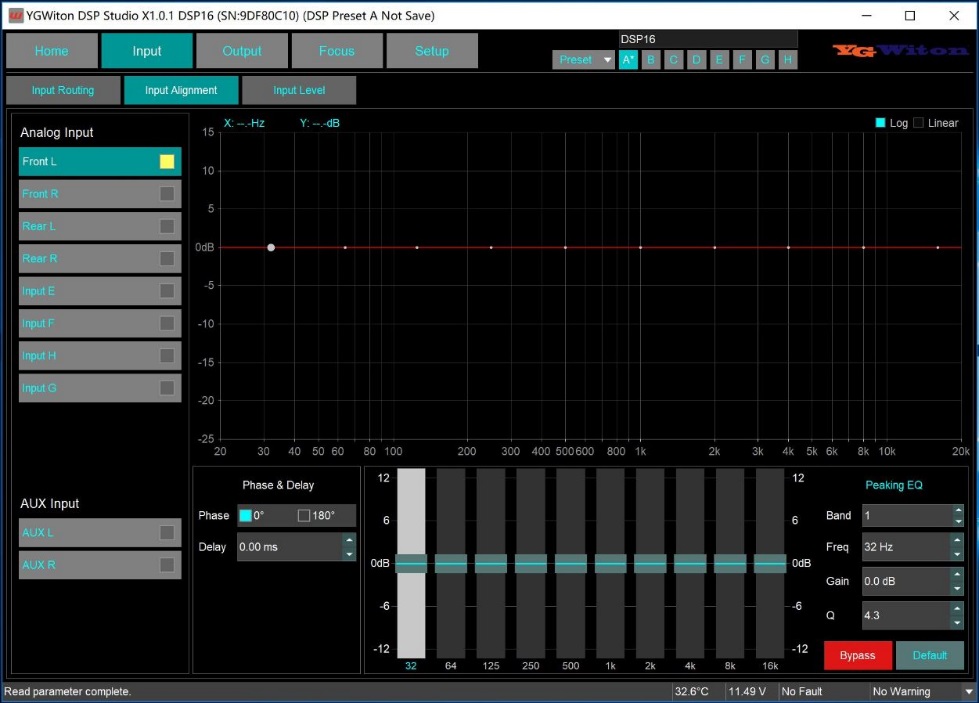The image size is (979, 703).
Task: Click the 125 Hz EQ slider handle
Action: [x=491, y=564]
